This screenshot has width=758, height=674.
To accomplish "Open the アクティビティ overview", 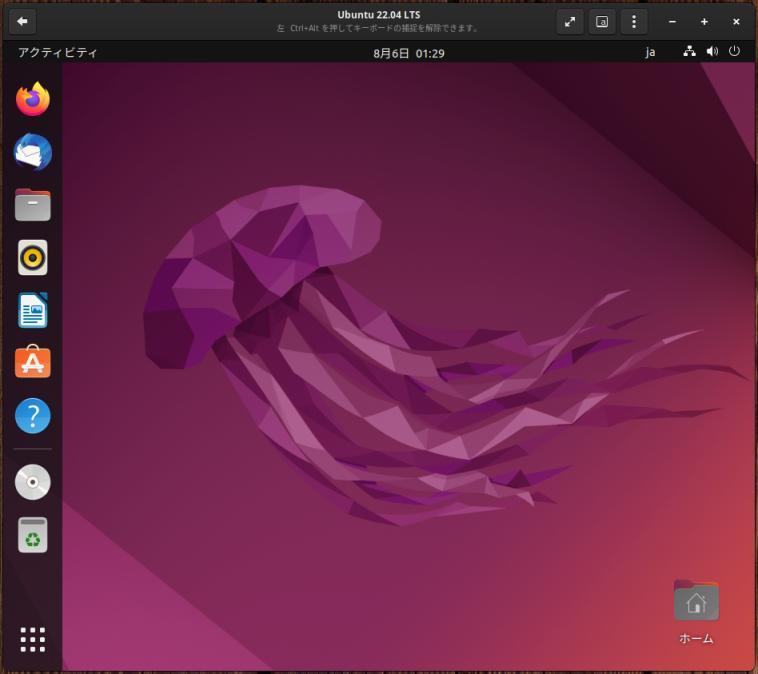I will tap(58, 52).
